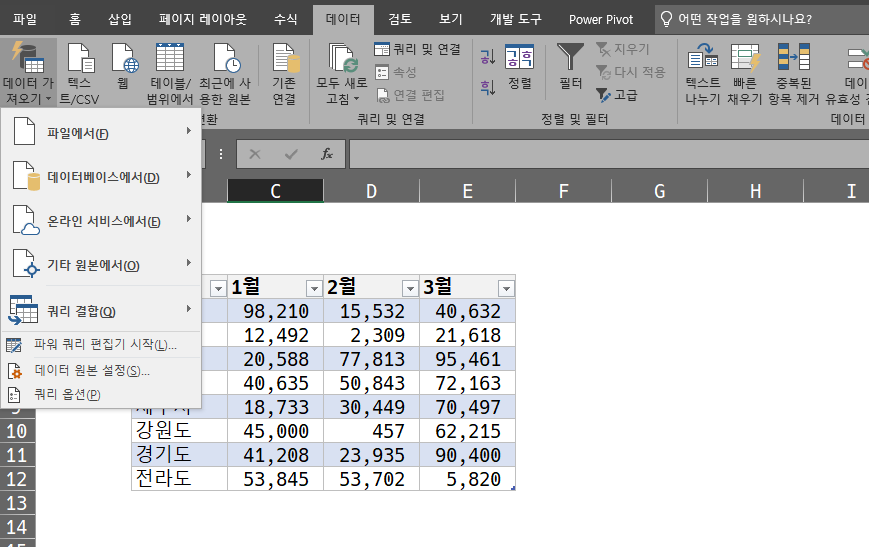Click the fx insert function icon

pos(327,154)
